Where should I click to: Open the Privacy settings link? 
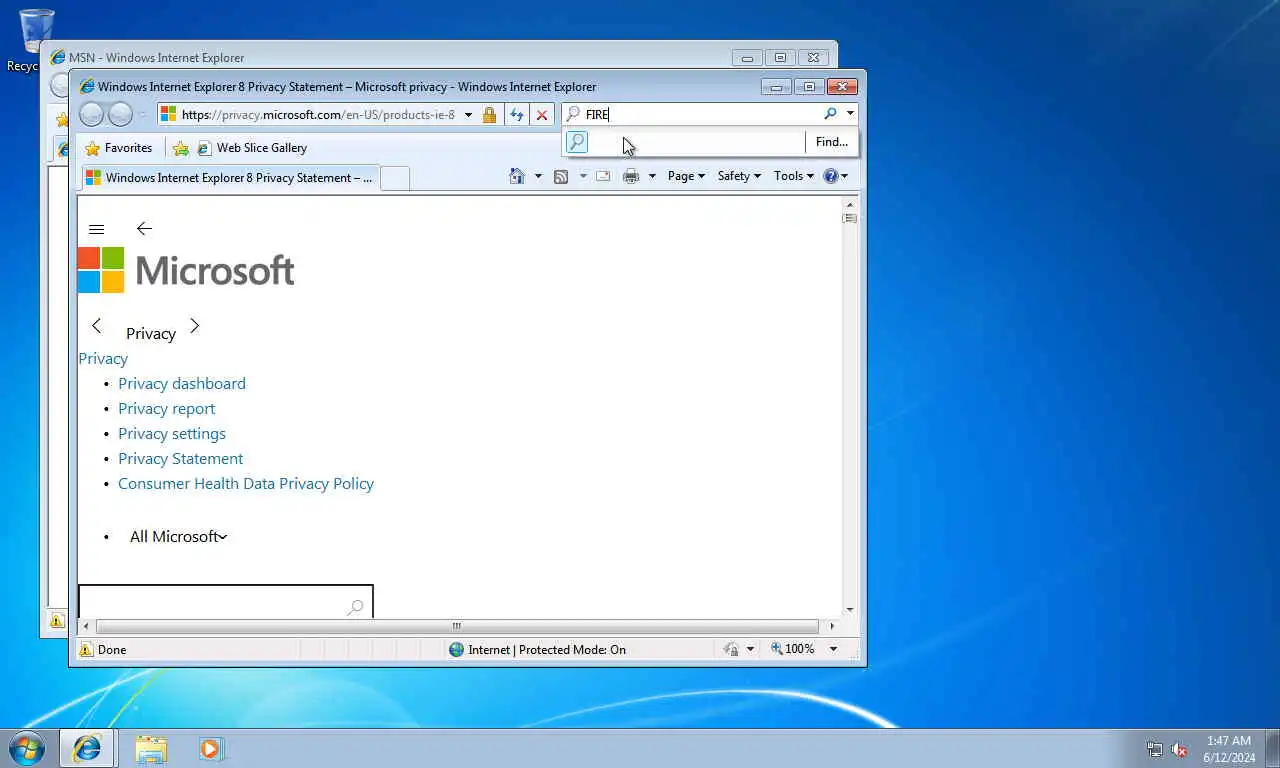pyautogui.click(x=172, y=434)
